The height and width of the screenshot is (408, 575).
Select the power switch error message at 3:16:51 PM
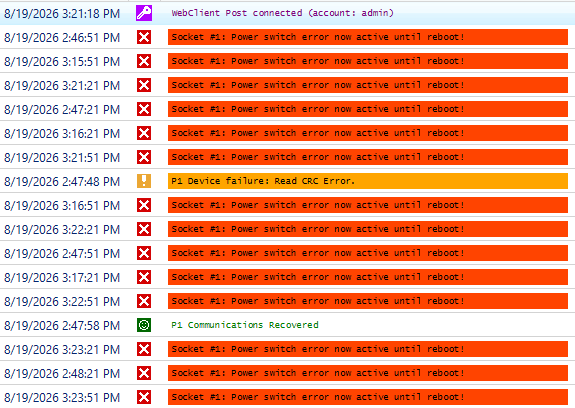[368, 205]
